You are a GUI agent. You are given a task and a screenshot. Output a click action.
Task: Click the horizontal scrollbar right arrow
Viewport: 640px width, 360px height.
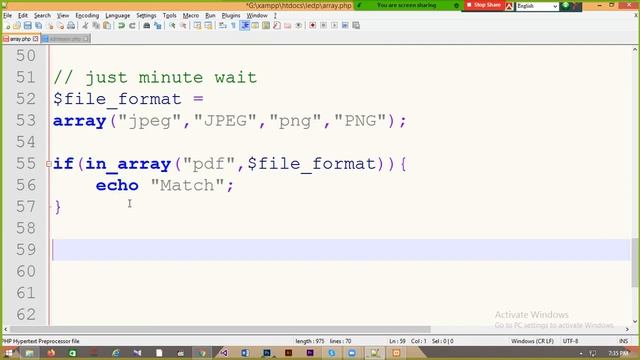pyautogui.click(x=627, y=329)
